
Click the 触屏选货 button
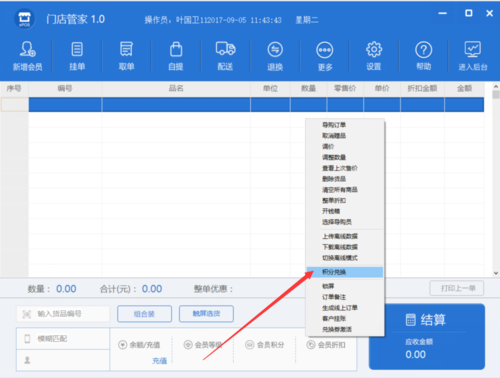[x=206, y=314]
